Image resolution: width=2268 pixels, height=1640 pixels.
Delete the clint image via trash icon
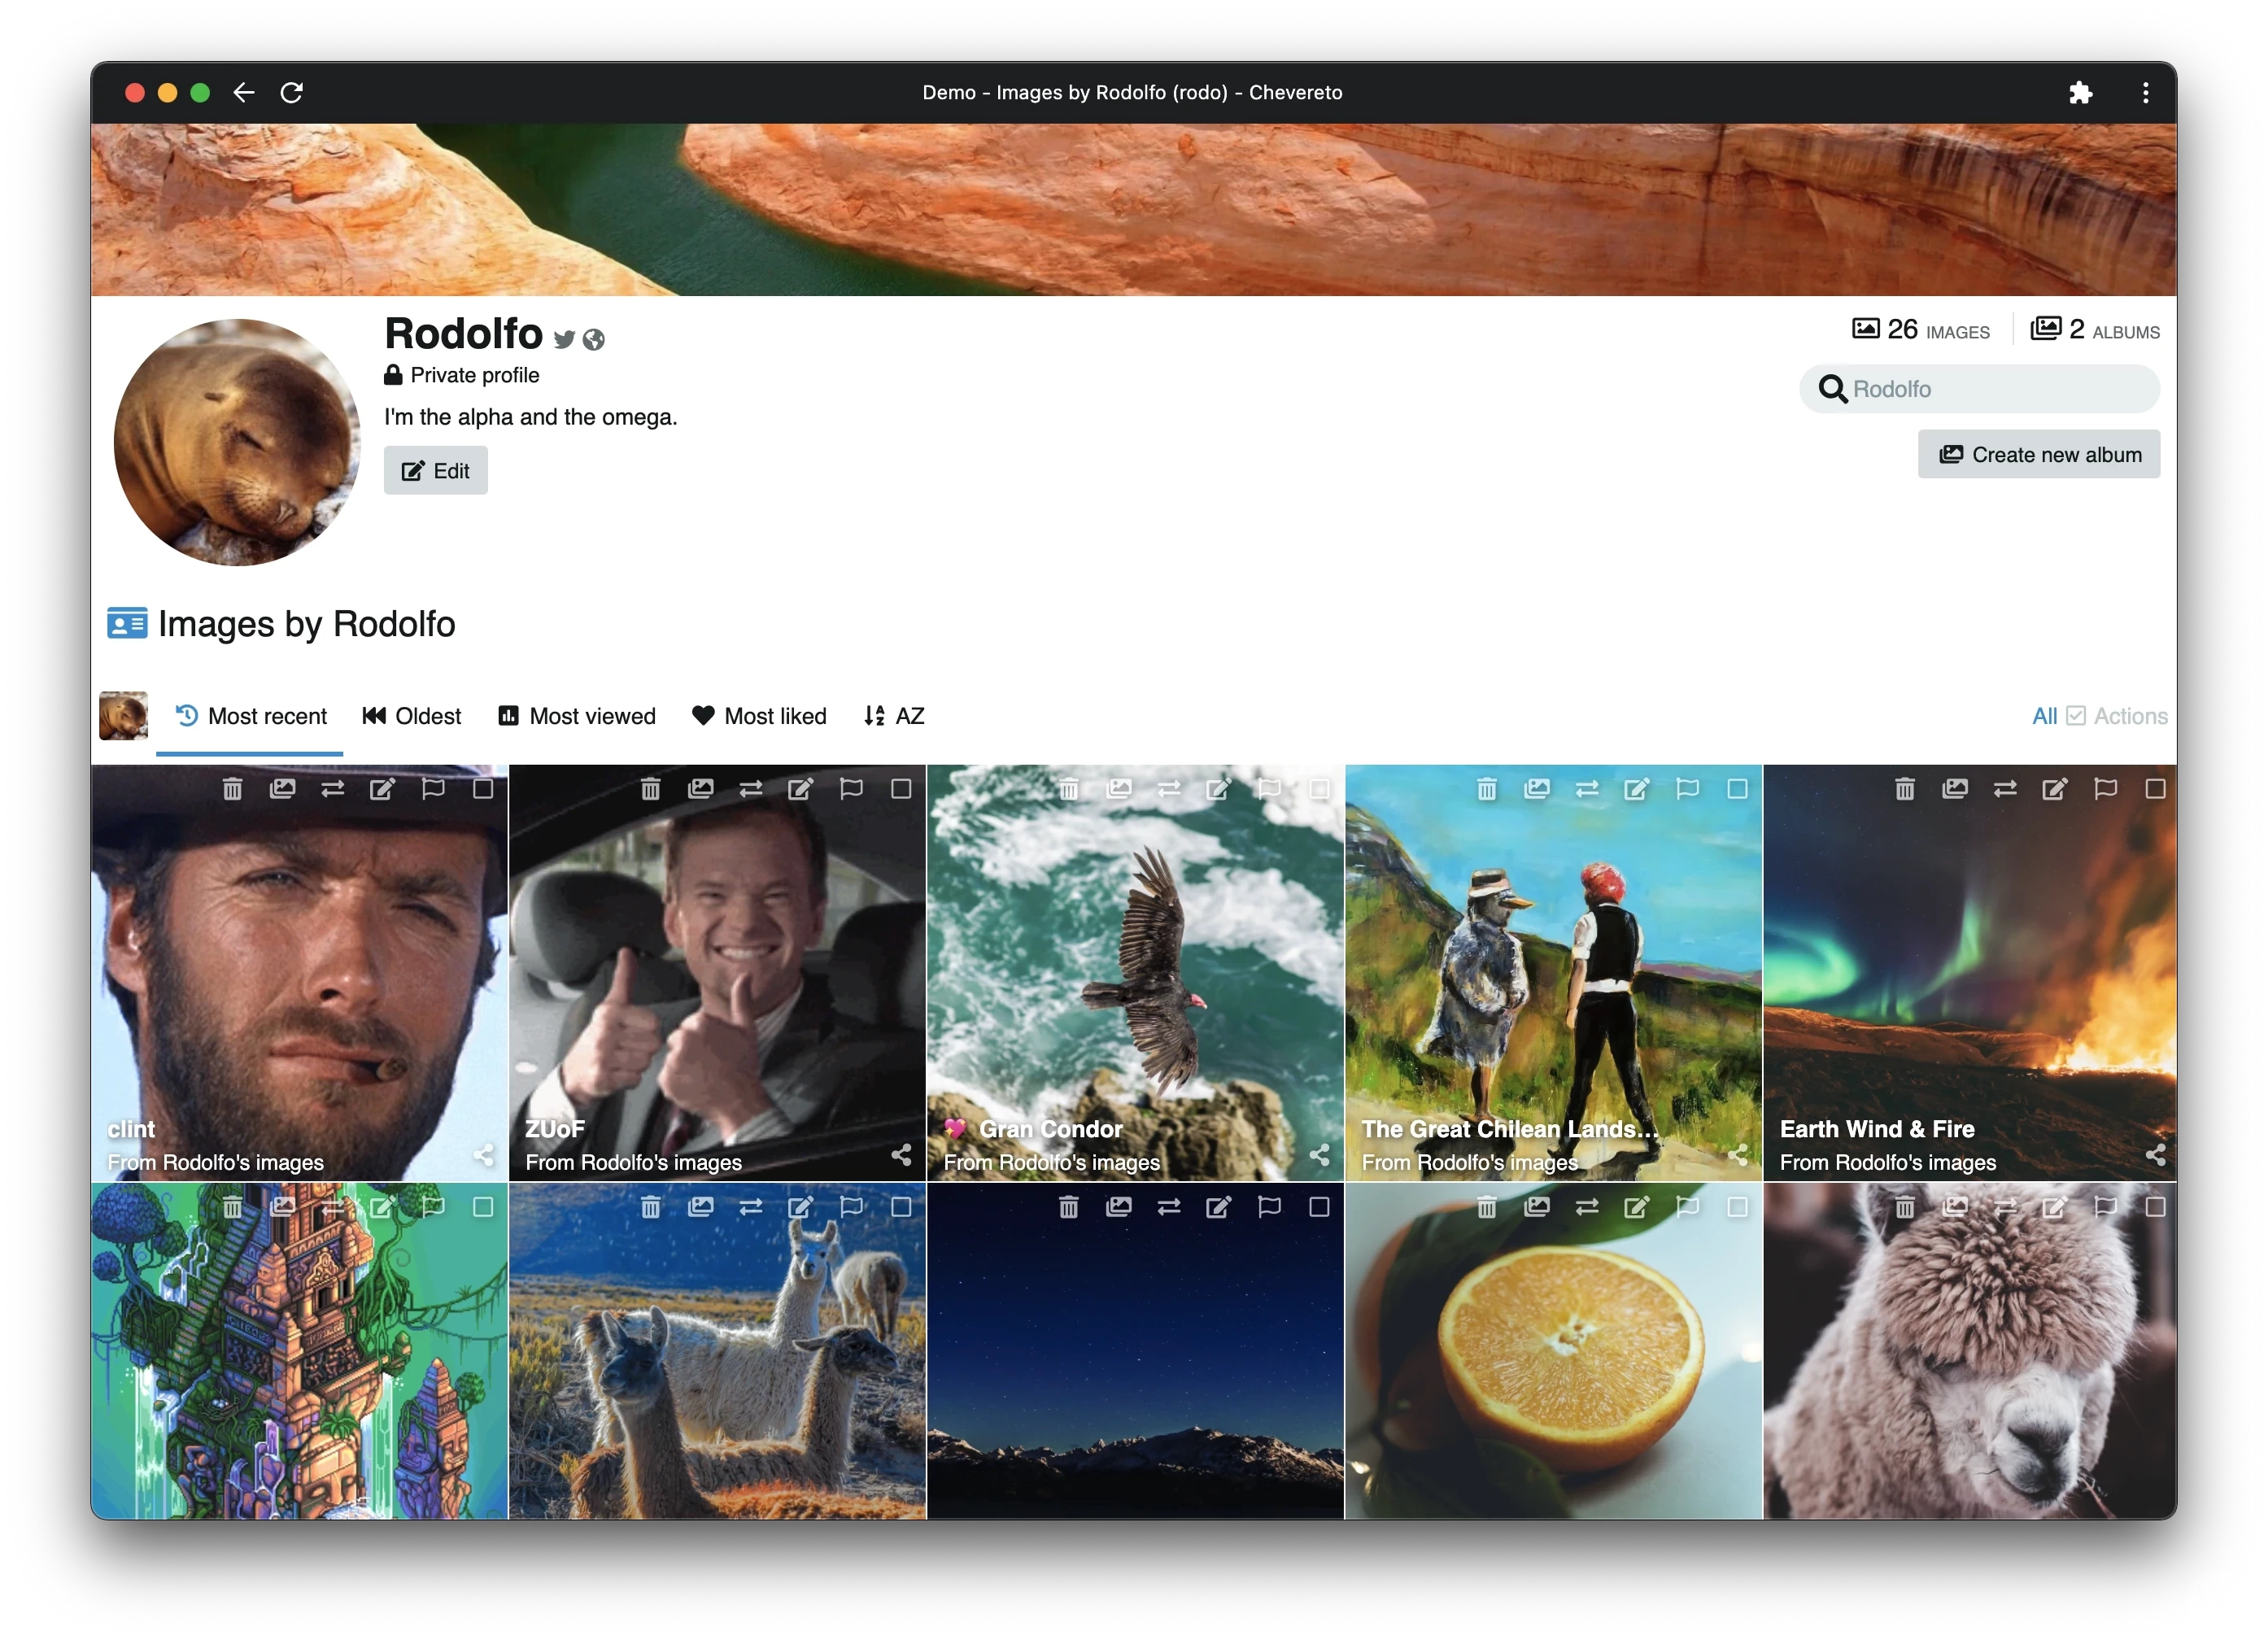pos(232,789)
